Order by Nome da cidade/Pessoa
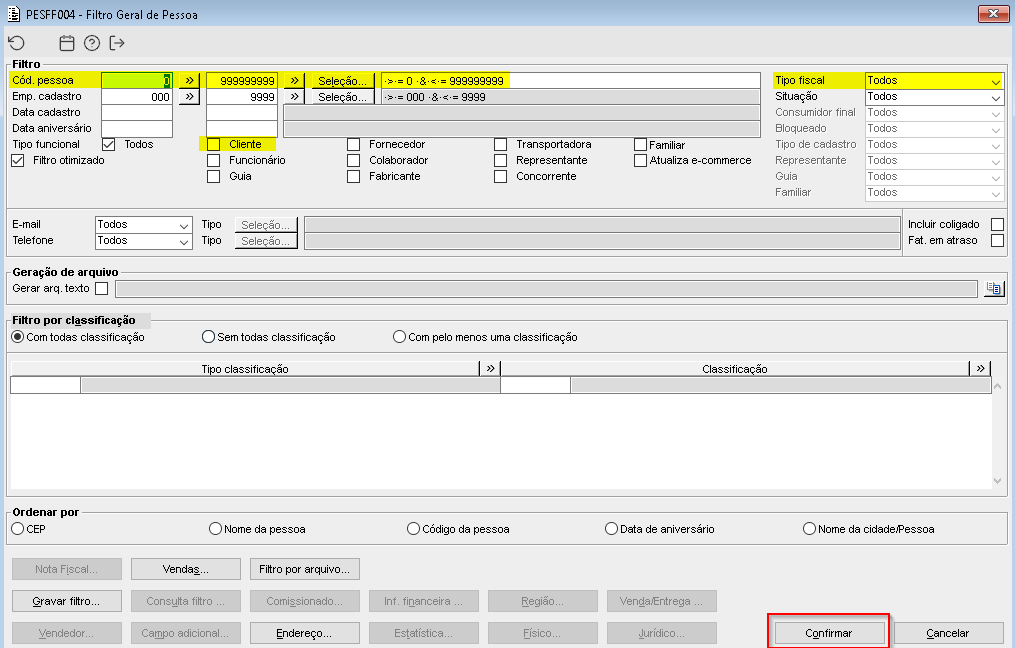 click(809, 529)
